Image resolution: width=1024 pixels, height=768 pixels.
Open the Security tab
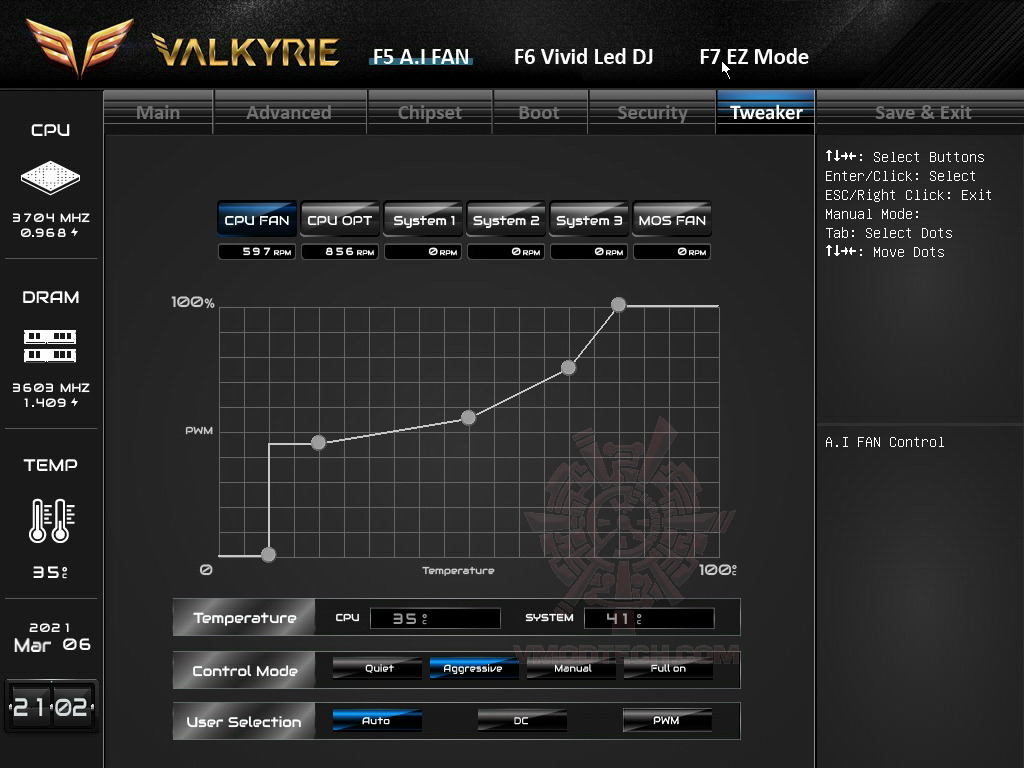(652, 112)
